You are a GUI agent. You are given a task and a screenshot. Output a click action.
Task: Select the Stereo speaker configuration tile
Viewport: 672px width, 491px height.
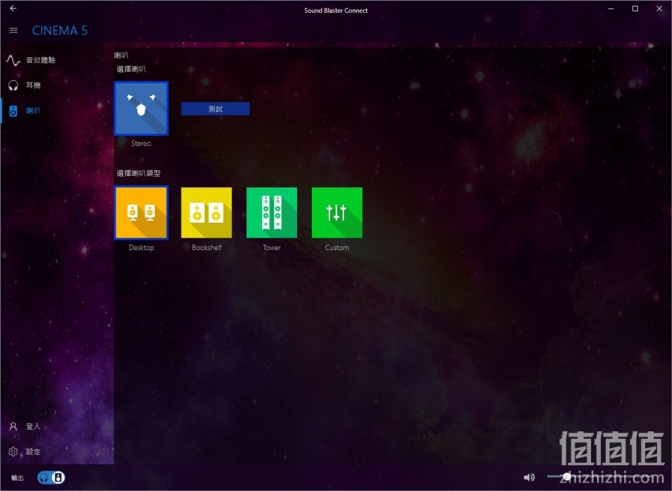[x=141, y=108]
